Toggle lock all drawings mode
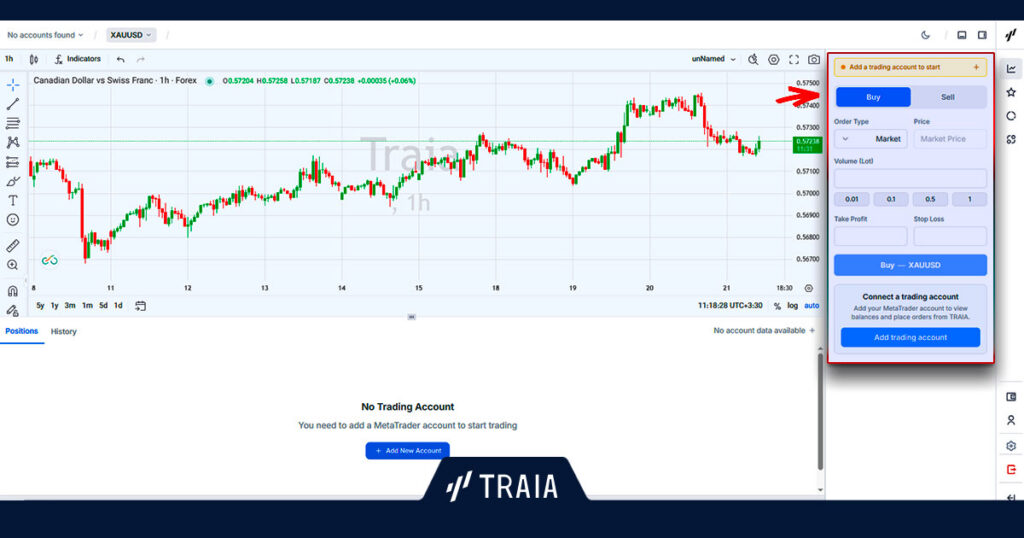The image size is (1024, 538). pyautogui.click(x=12, y=310)
